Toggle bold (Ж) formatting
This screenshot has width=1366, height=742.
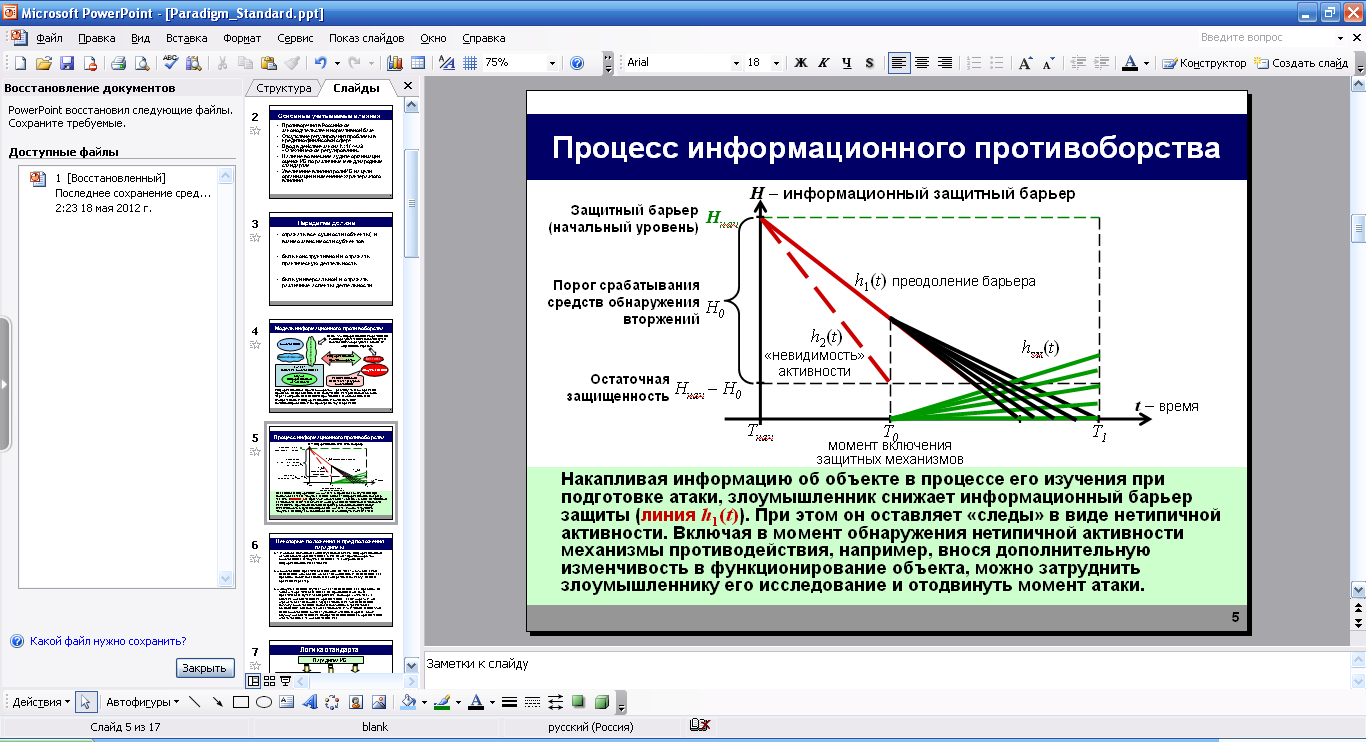[800, 63]
